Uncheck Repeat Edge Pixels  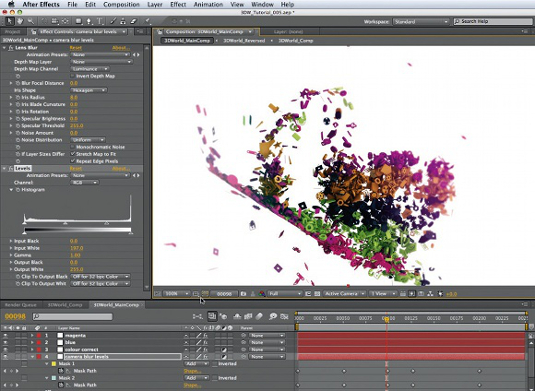72,161
